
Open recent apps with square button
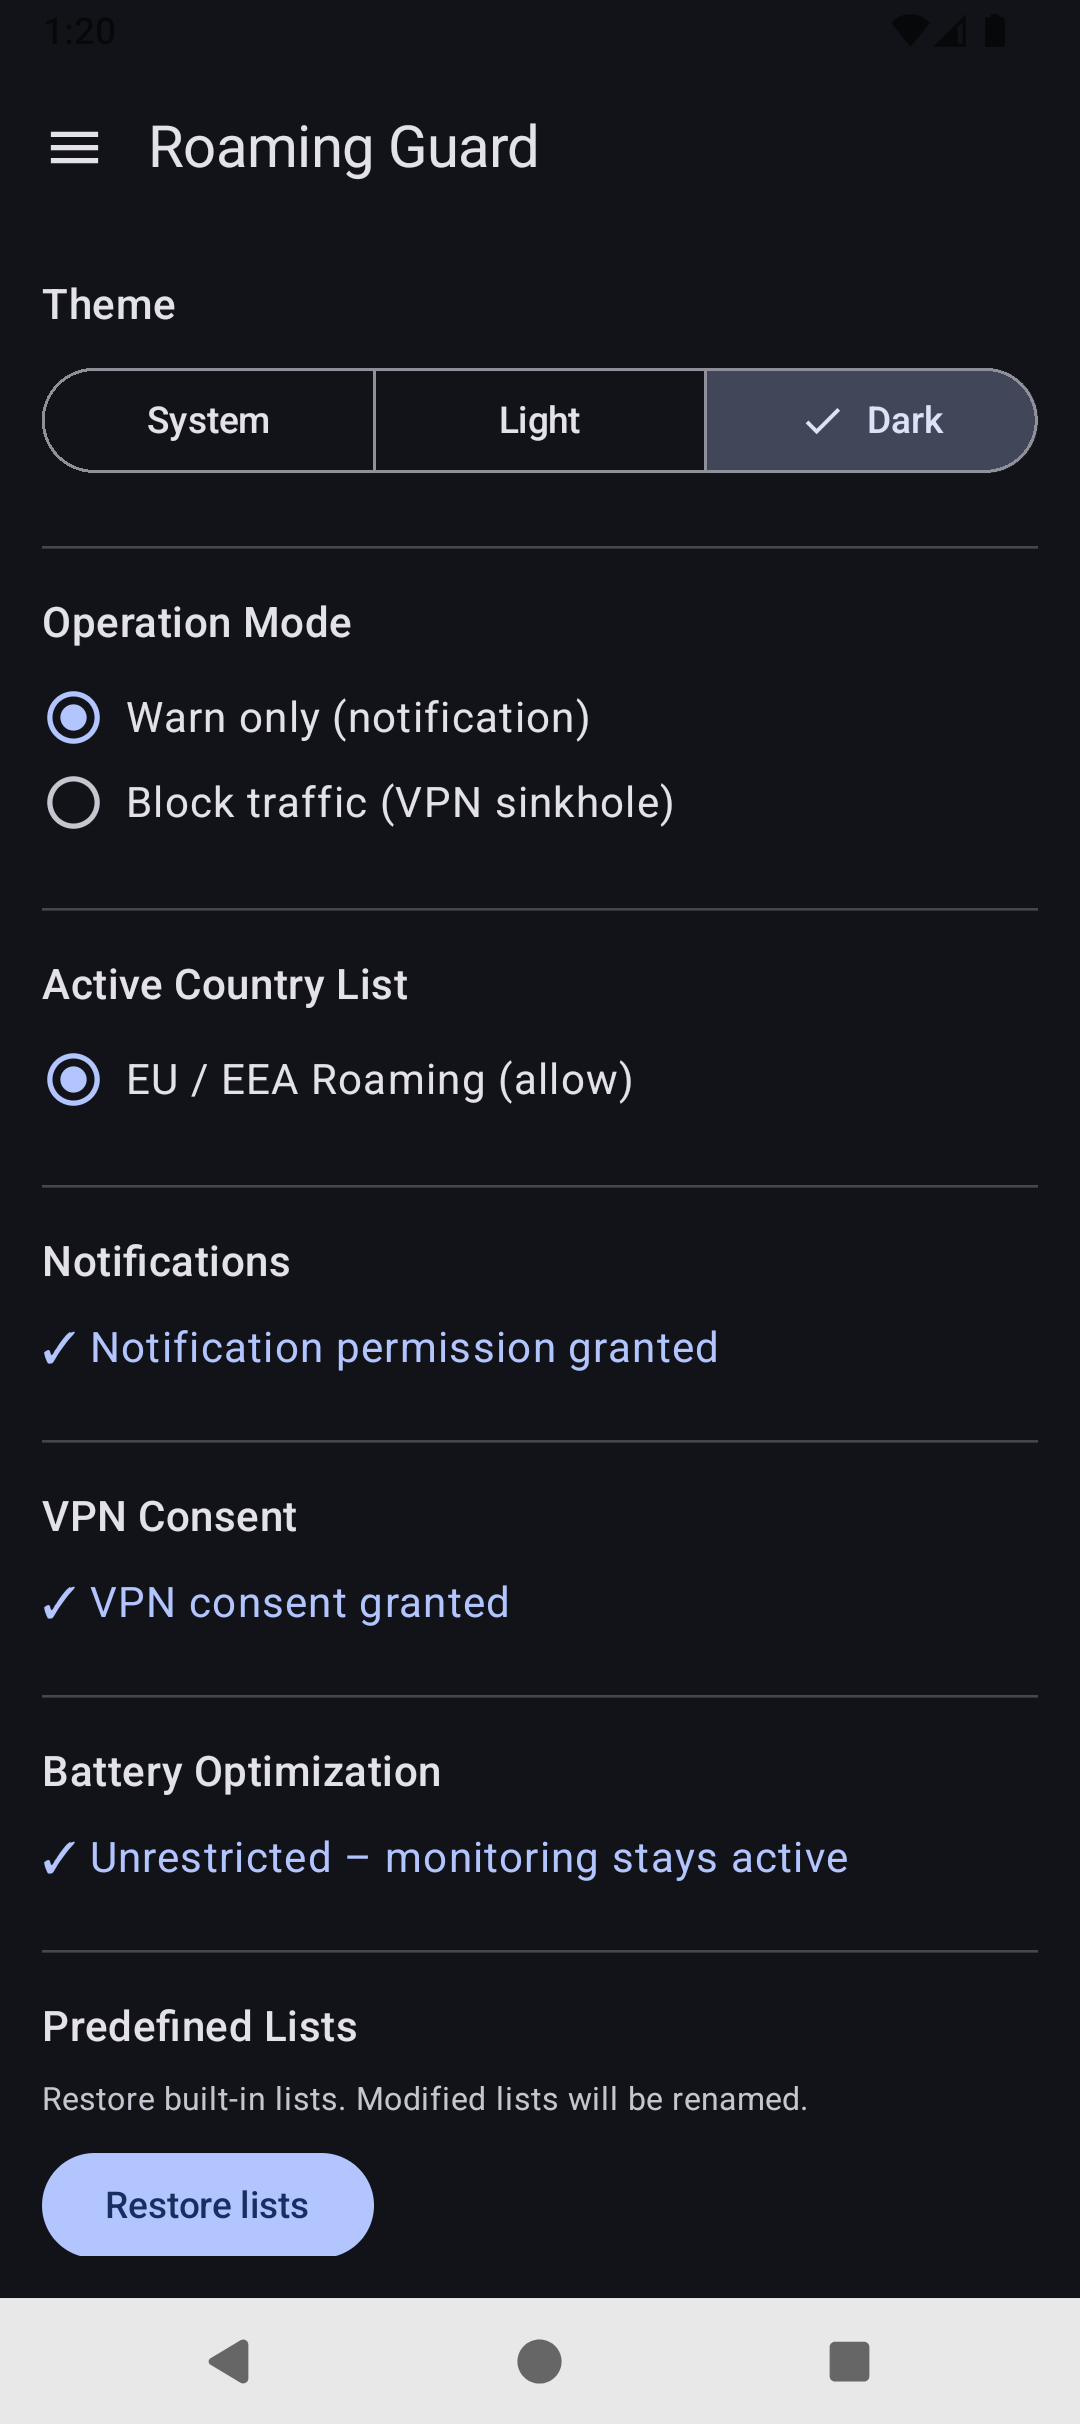point(849,2361)
